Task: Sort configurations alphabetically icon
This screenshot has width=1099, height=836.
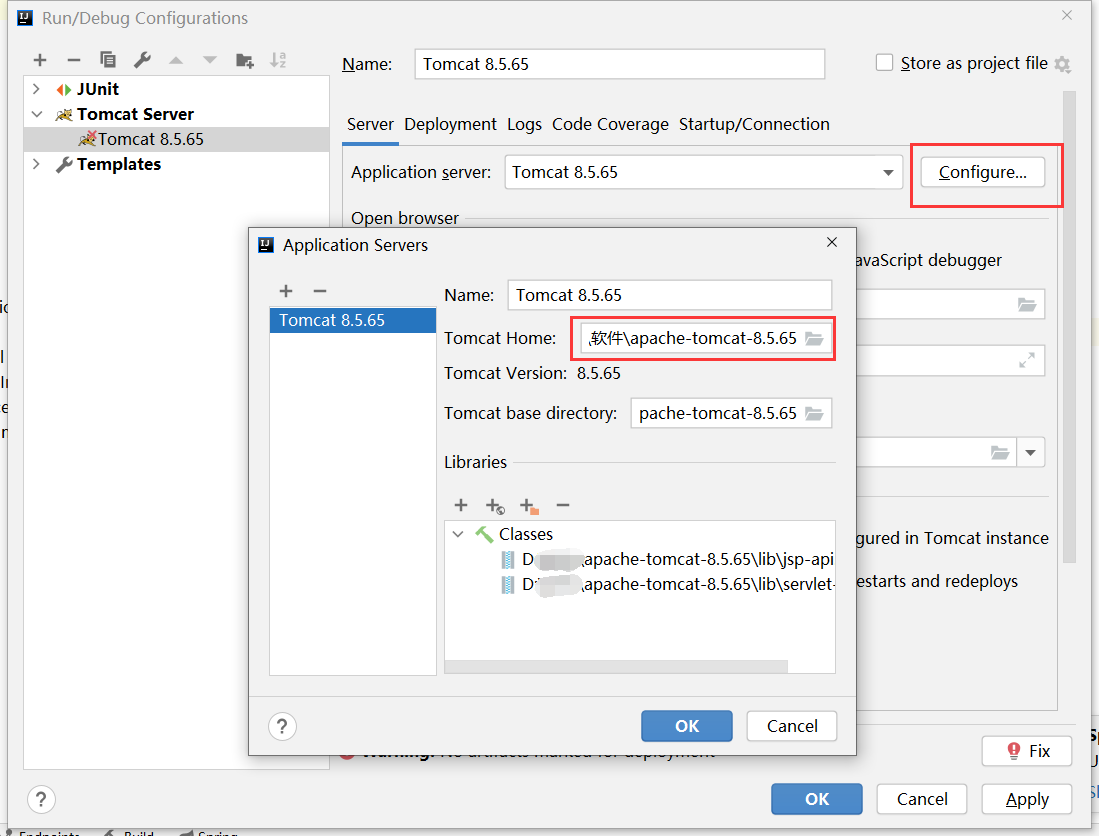Action: [278, 60]
